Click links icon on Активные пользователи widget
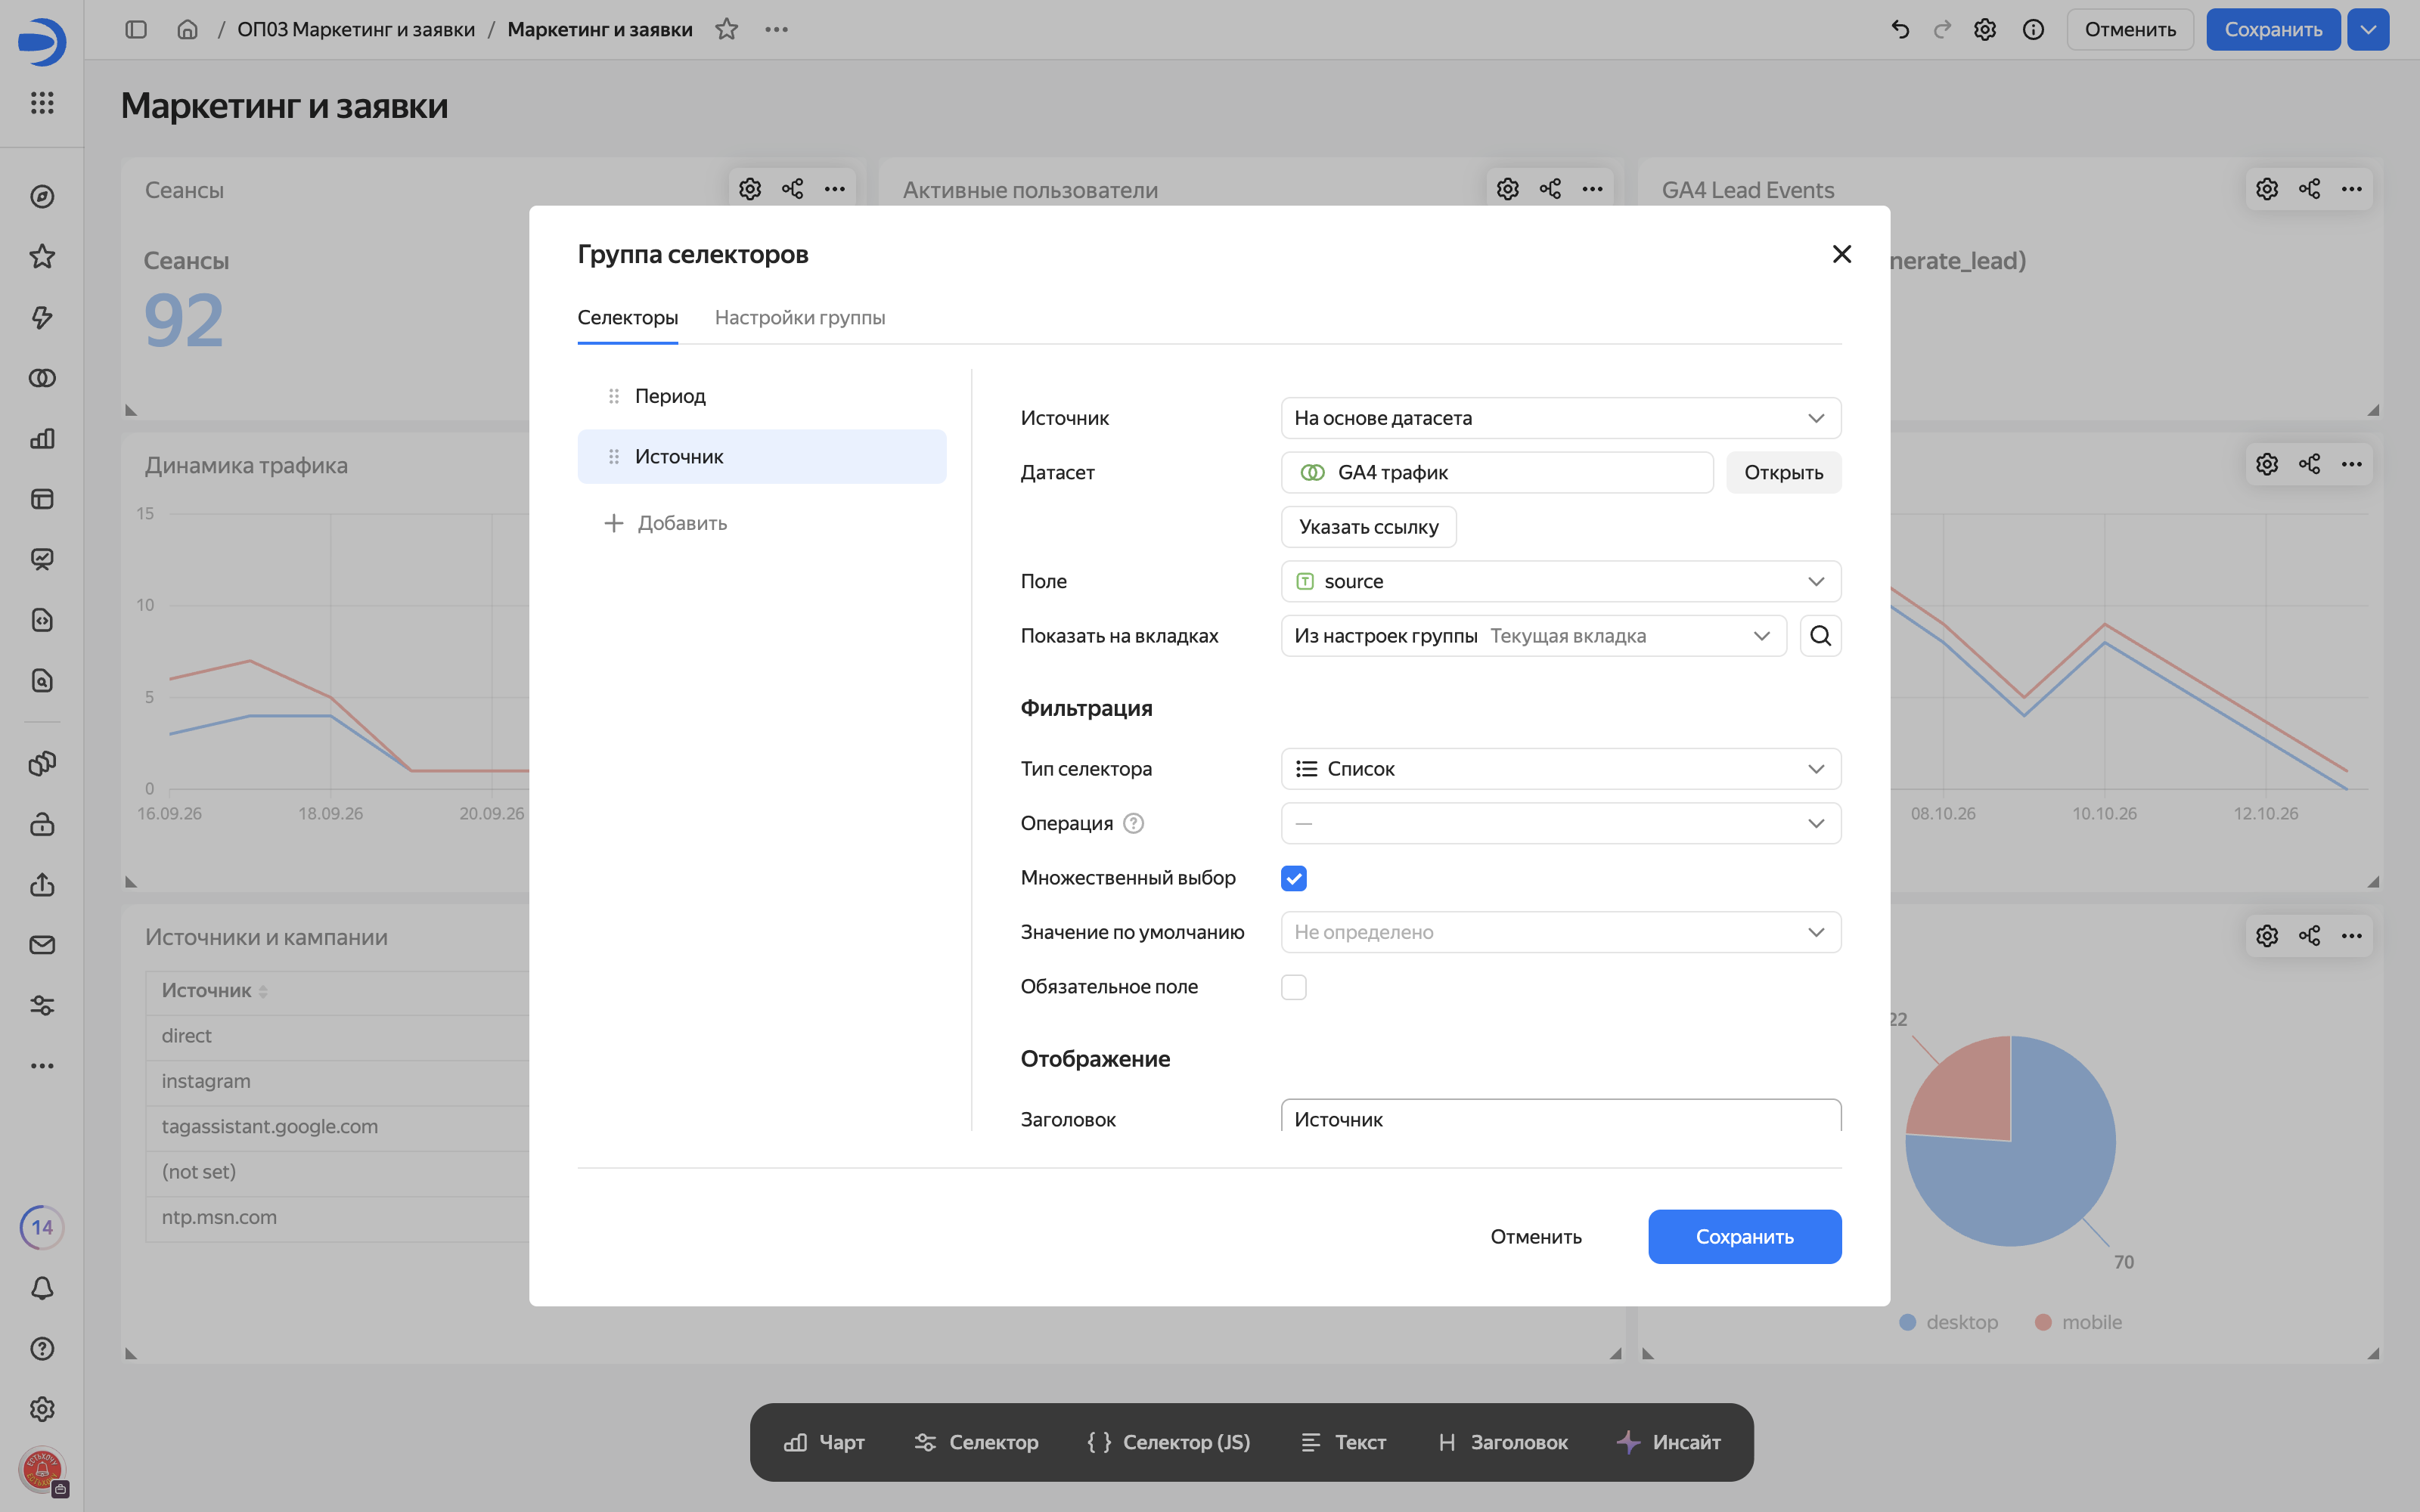Viewport: 2420px width, 1512px height. pos(1550,189)
